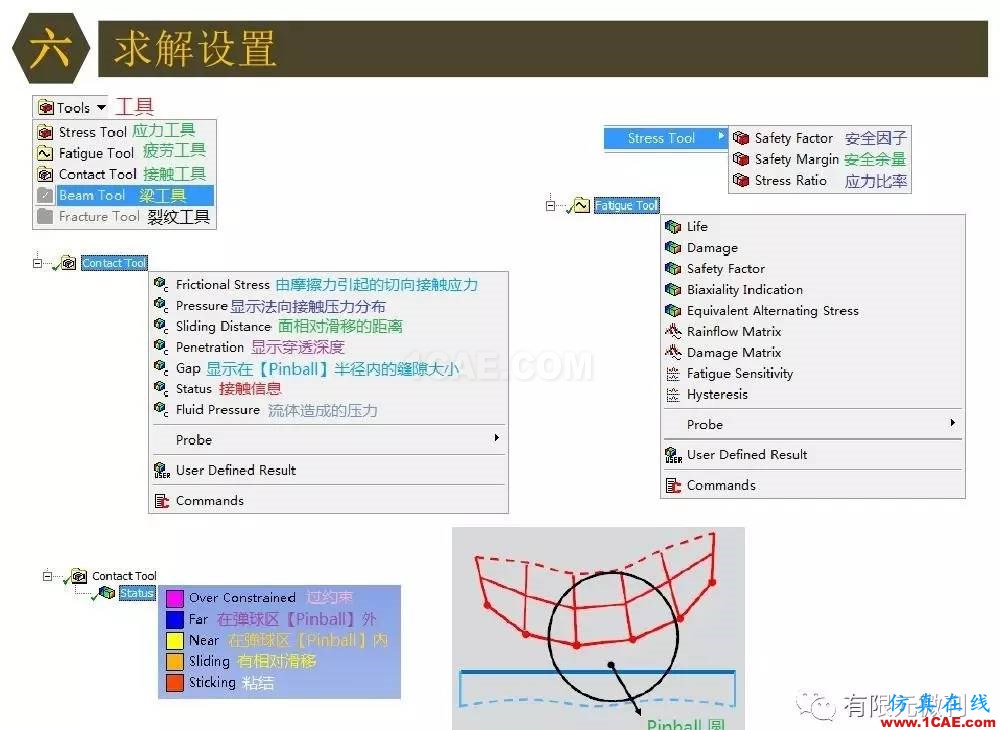This screenshot has width=1000, height=730.
Task: Expand Probe submenu in Fatigue menu
Action: coord(812,425)
